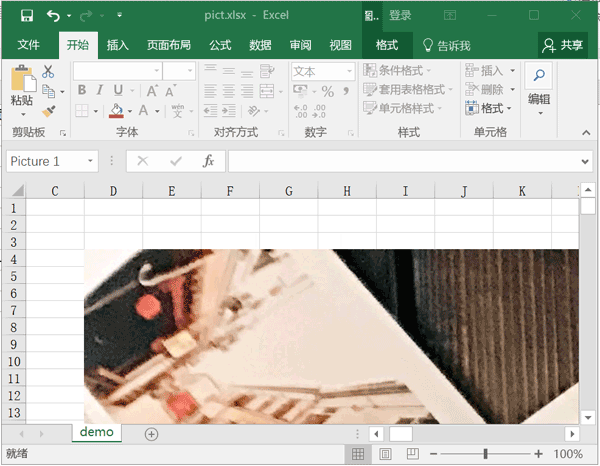Select Normal view button in status bar
The width and height of the screenshot is (600, 466).
(x=357, y=455)
